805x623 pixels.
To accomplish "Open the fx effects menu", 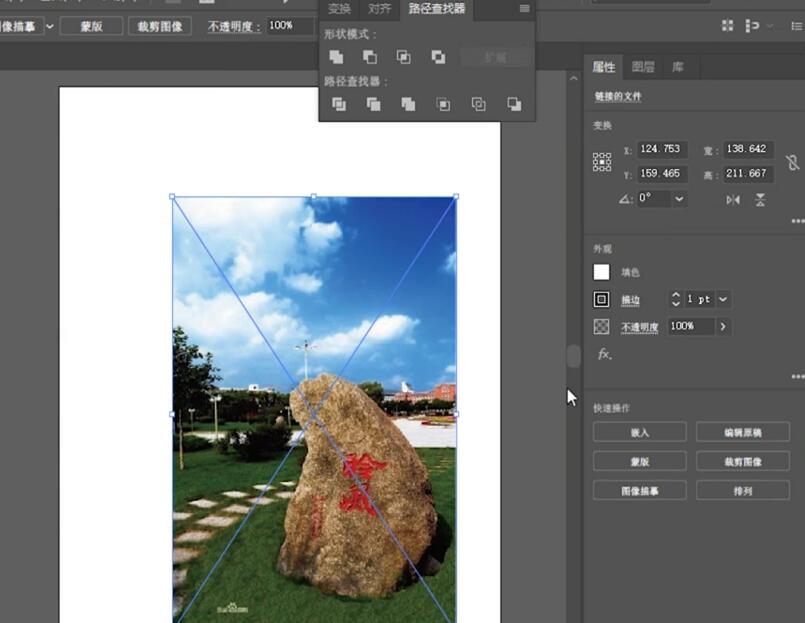I will point(604,354).
